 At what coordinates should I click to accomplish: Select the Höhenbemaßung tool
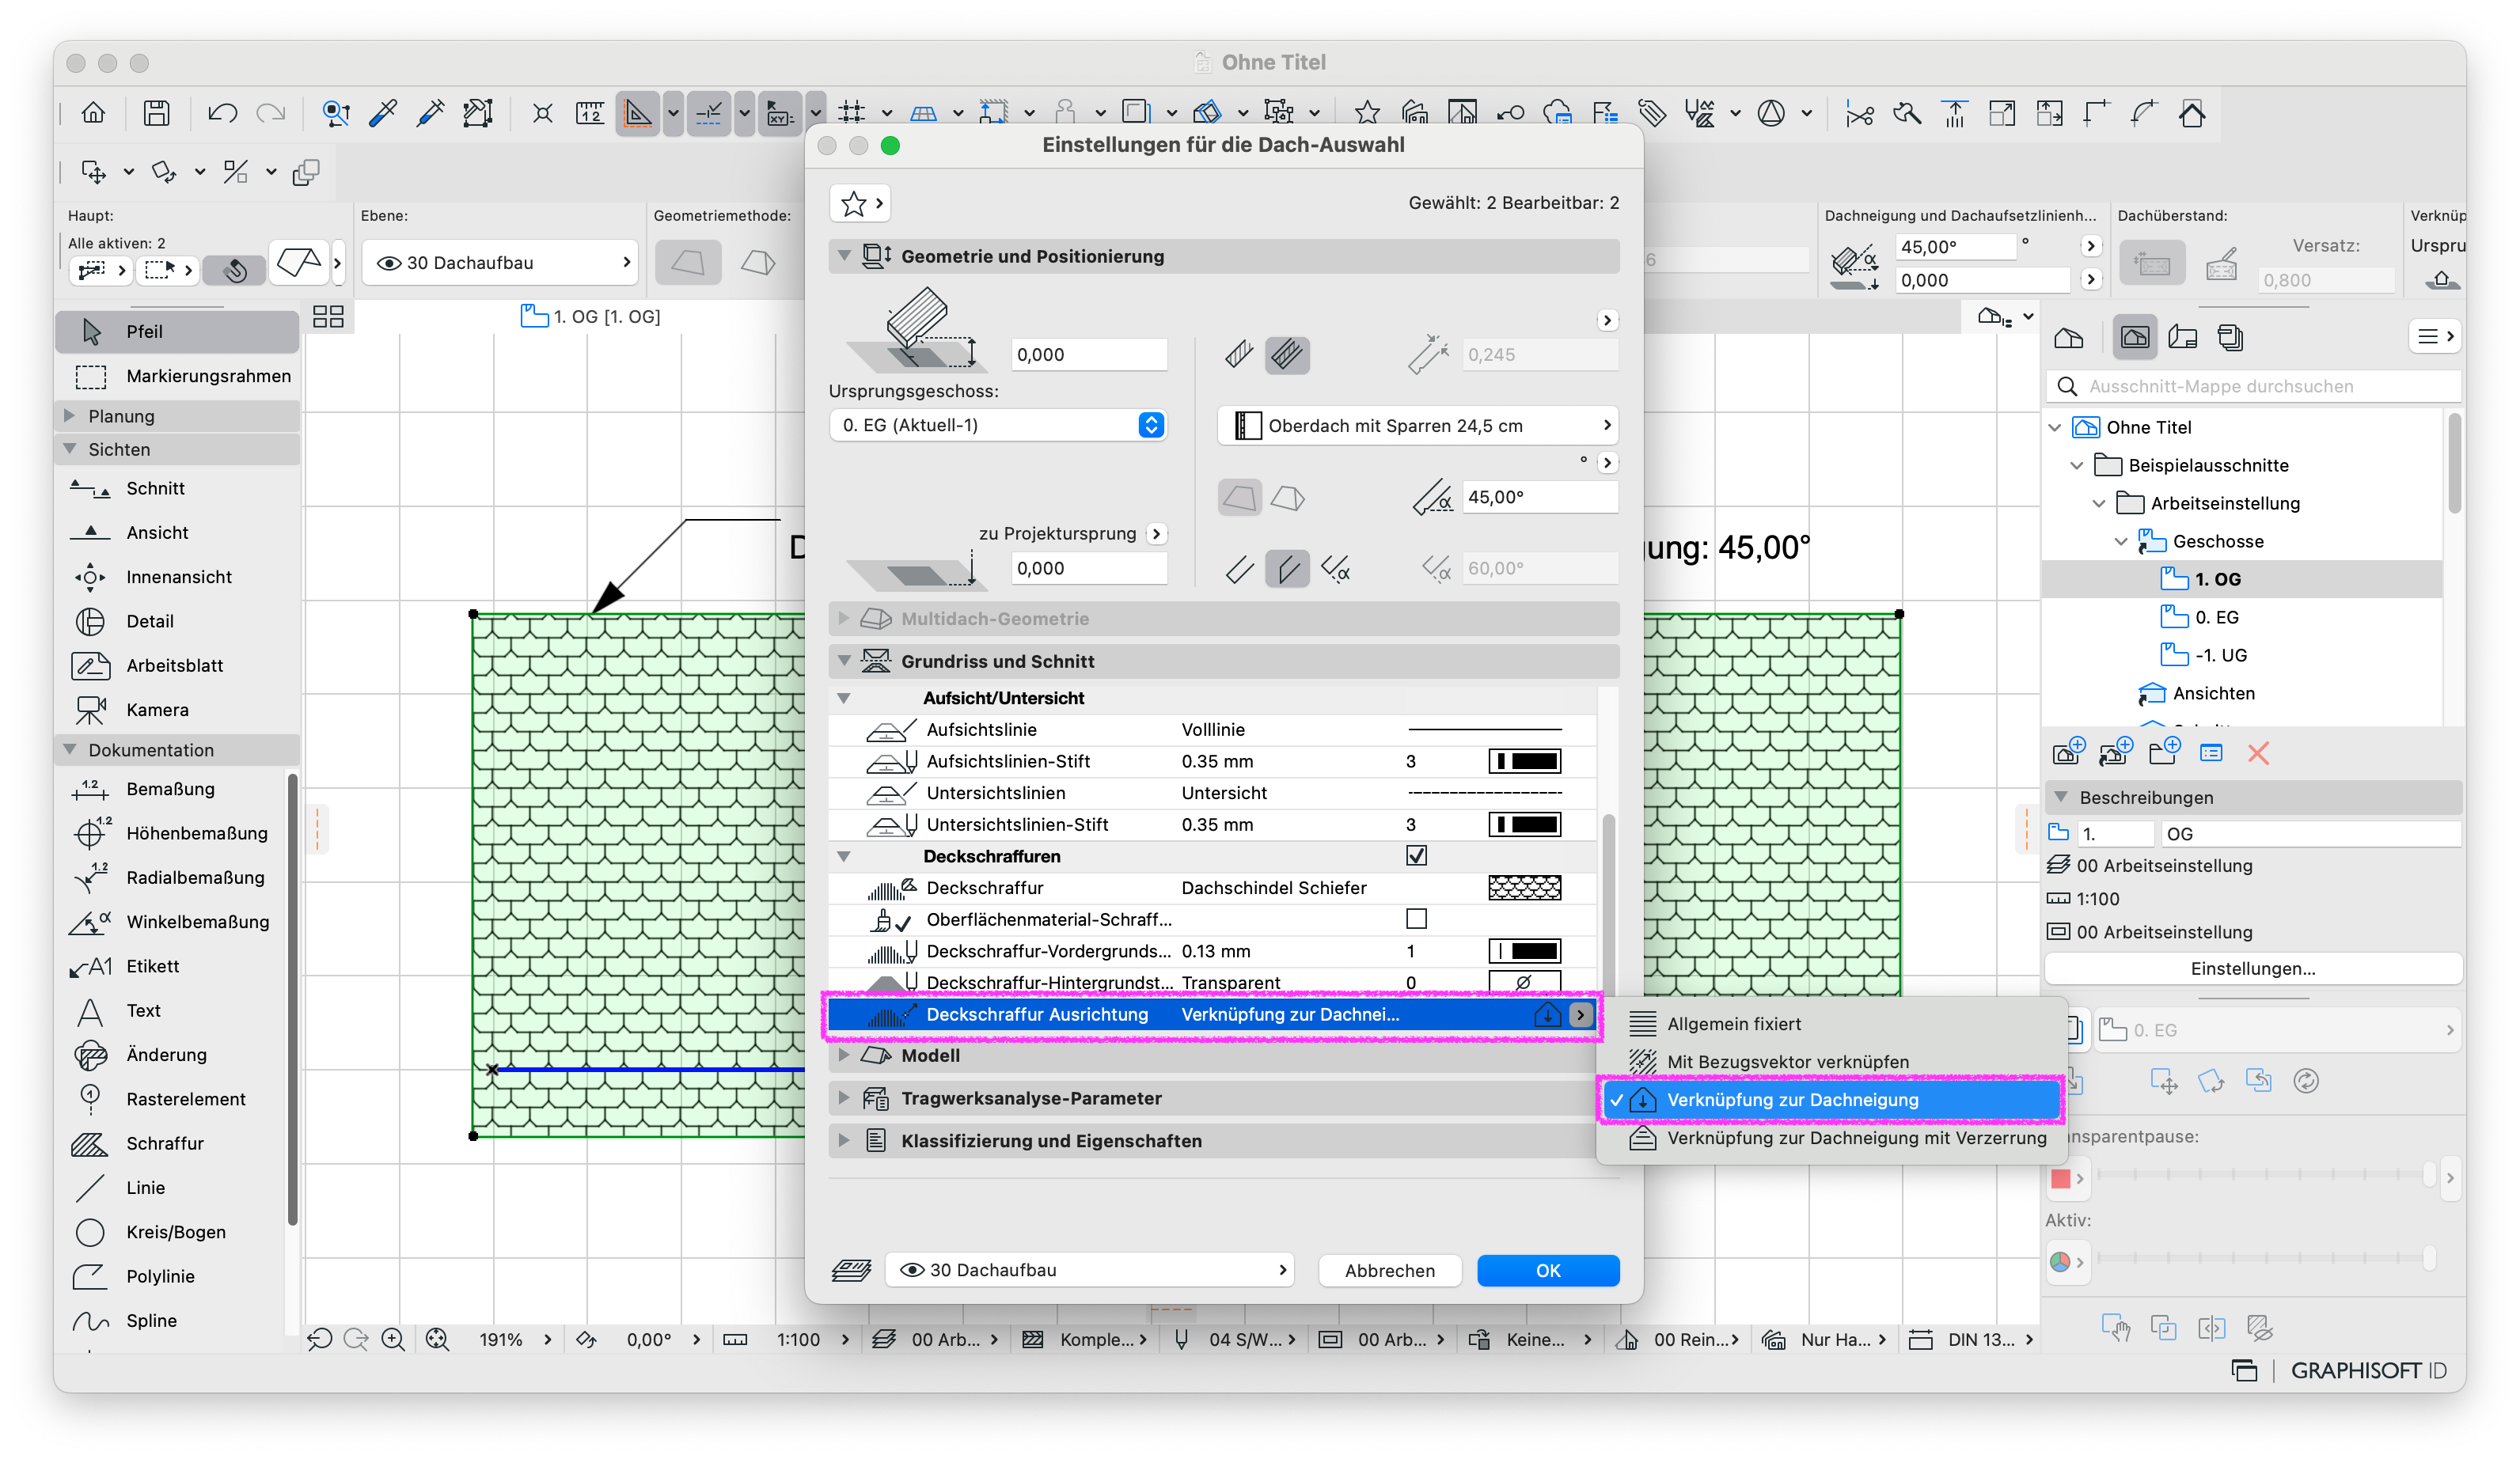coord(172,833)
